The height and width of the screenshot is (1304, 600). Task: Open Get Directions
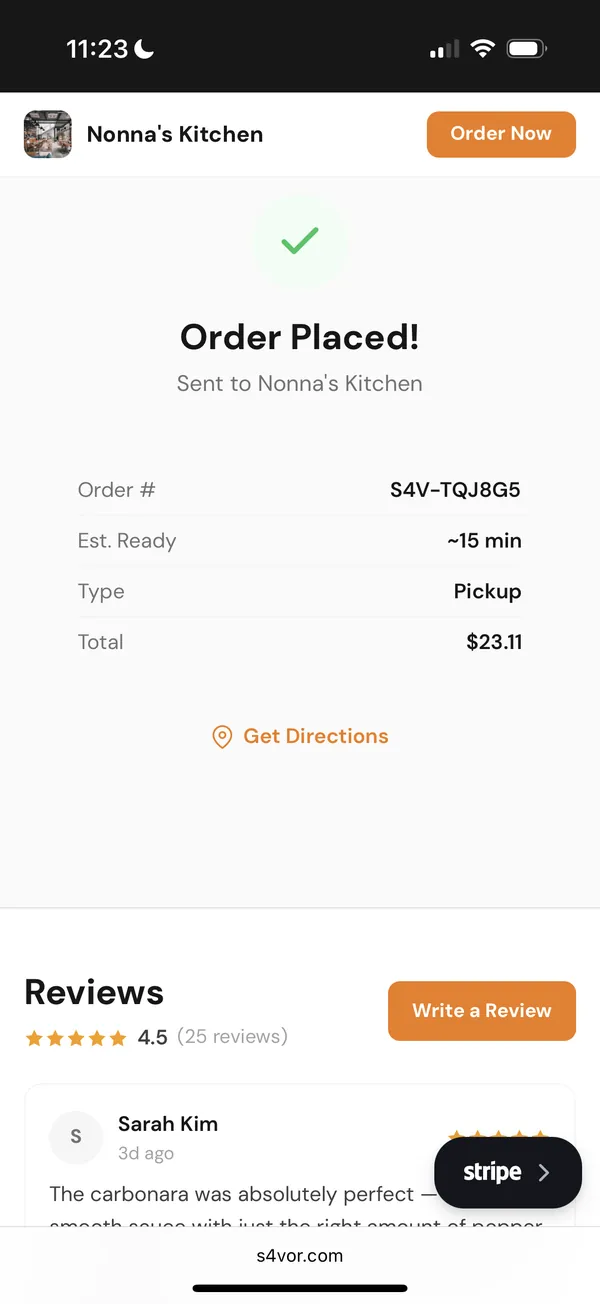coord(316,736)
